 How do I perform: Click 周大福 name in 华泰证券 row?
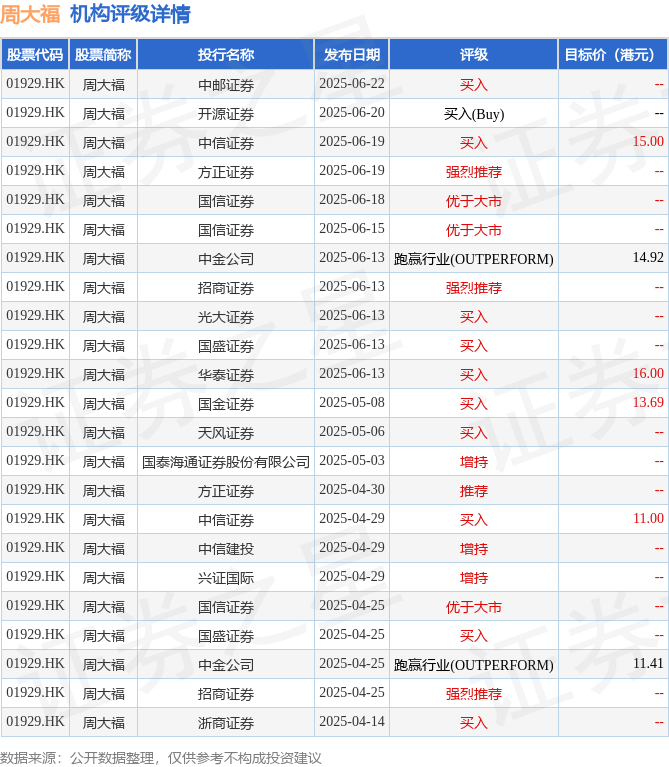103,375
